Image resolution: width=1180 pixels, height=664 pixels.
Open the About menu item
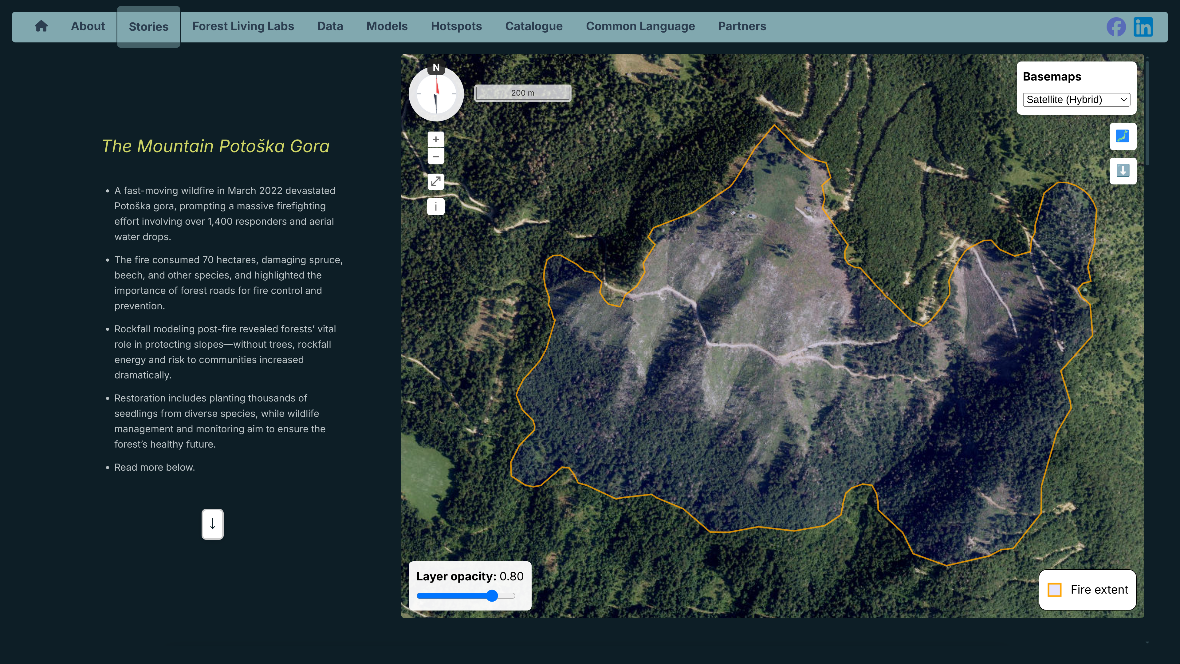[88, 26]
